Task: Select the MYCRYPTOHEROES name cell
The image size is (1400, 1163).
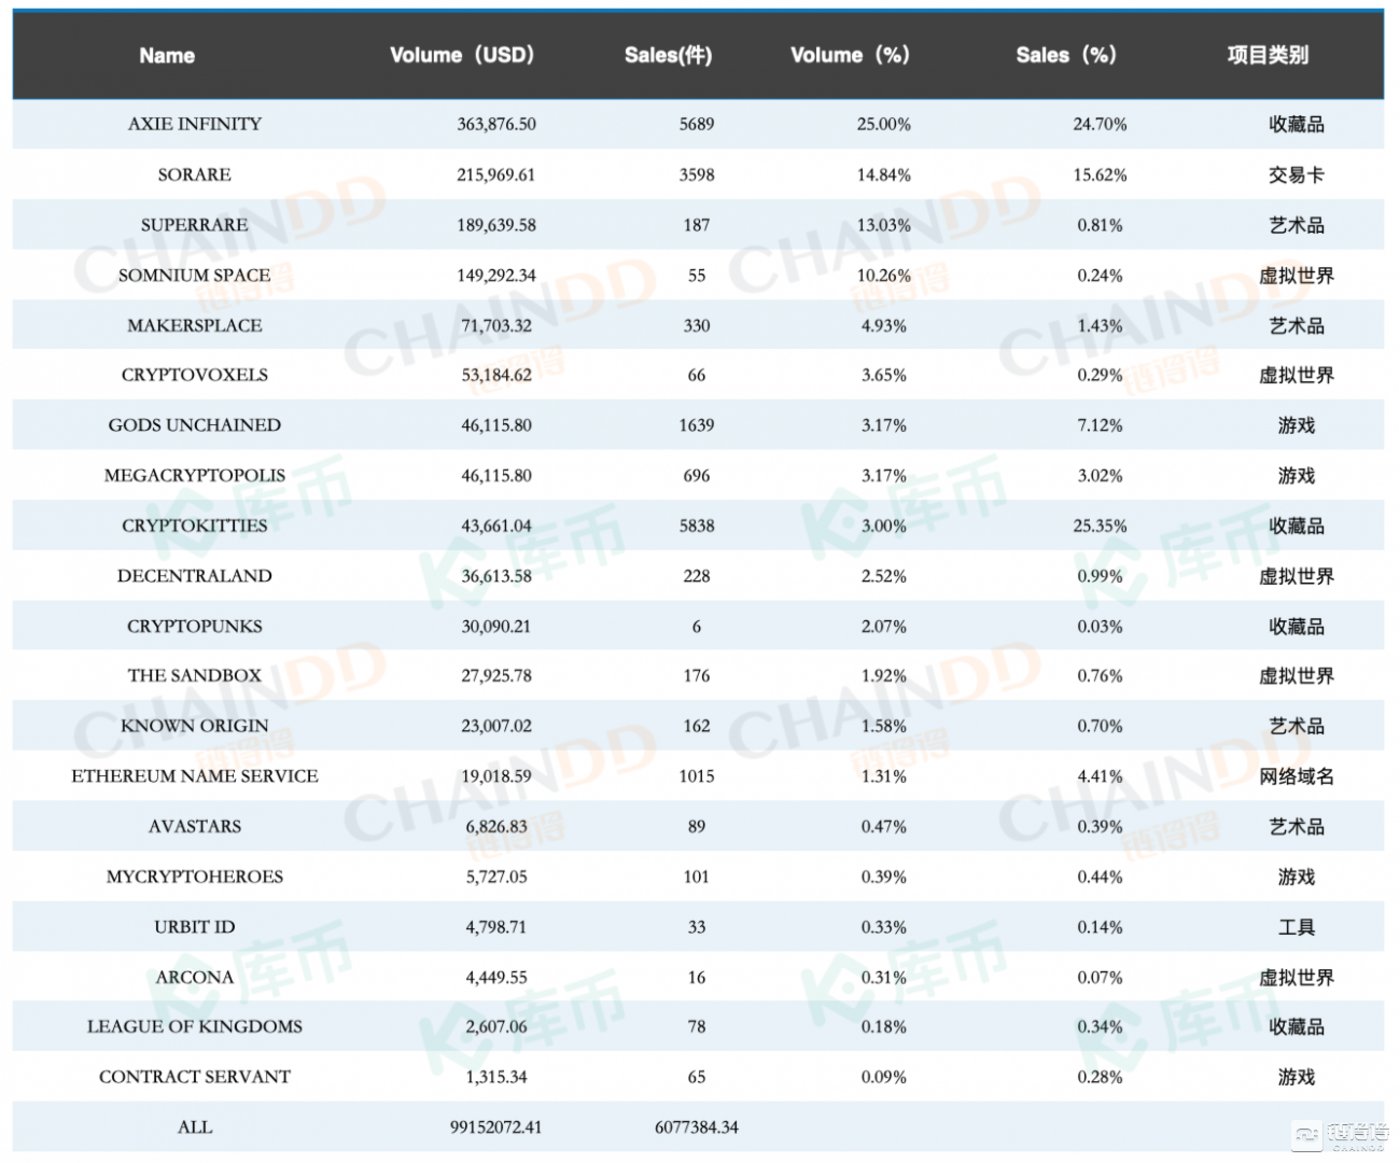Action: (x=195, y=877)
